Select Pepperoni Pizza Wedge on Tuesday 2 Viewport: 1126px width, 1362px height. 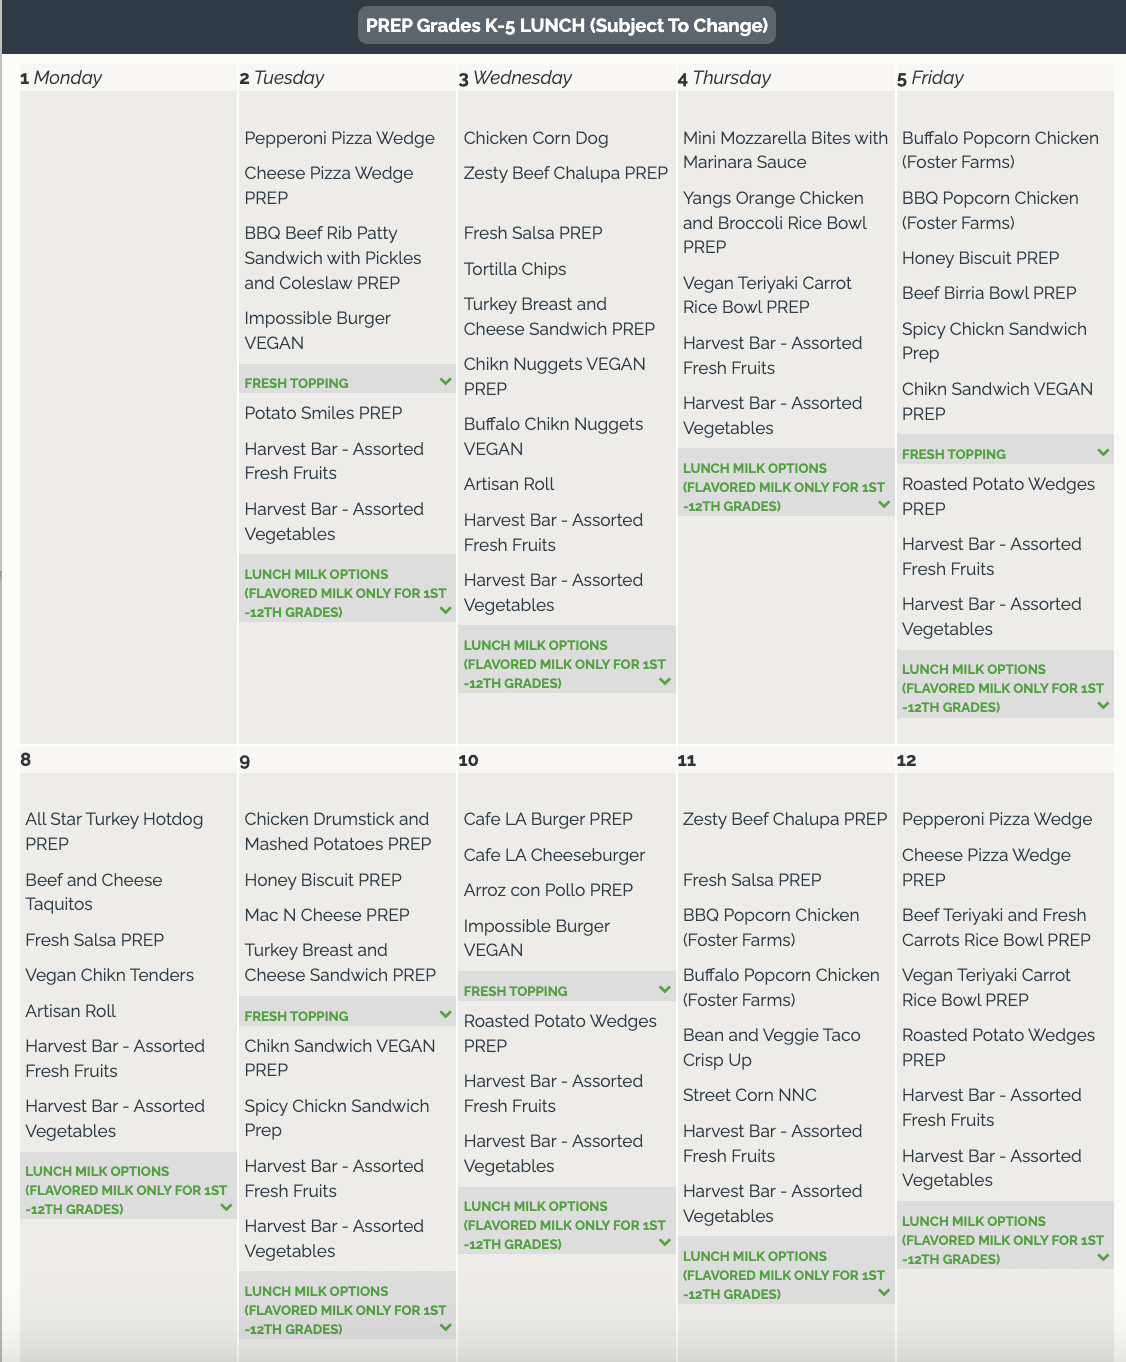pos(339,138)
